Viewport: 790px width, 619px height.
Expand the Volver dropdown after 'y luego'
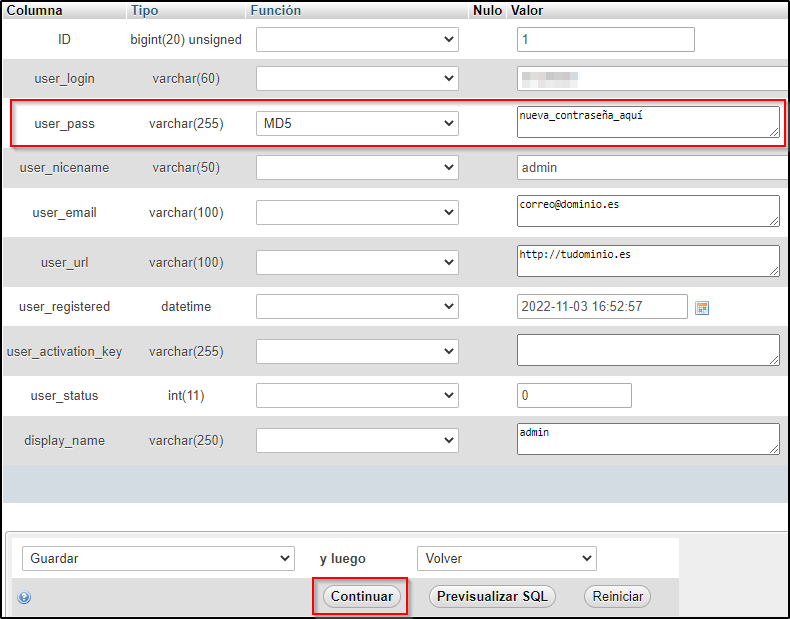(506, 558)
